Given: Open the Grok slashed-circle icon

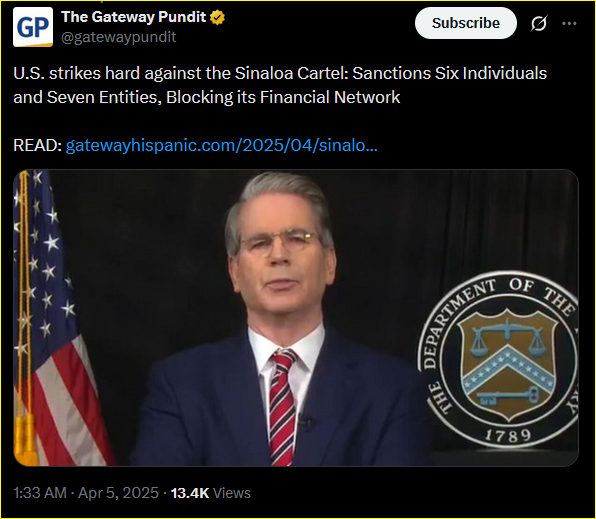Looking at the screenshot, I should tap(539, 24).
